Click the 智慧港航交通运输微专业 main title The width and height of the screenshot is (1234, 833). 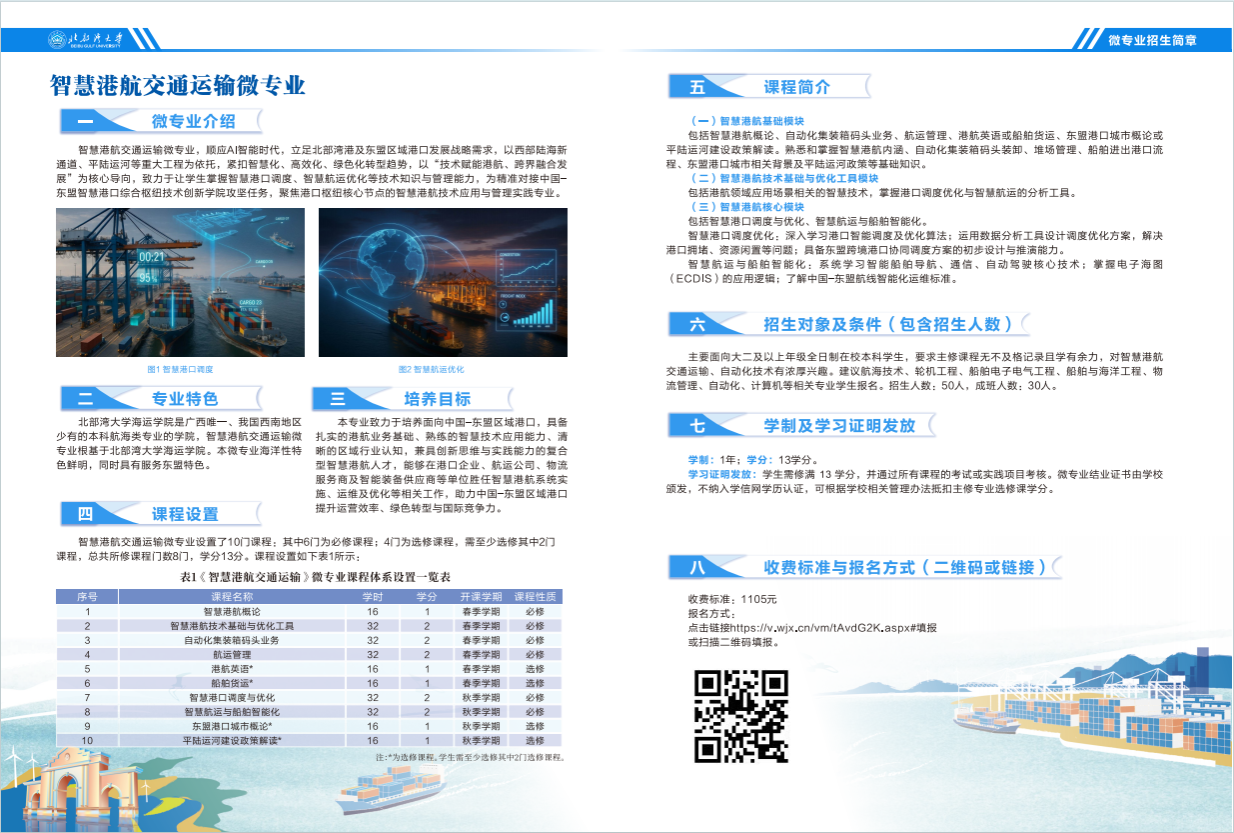[x=178, y=84]
